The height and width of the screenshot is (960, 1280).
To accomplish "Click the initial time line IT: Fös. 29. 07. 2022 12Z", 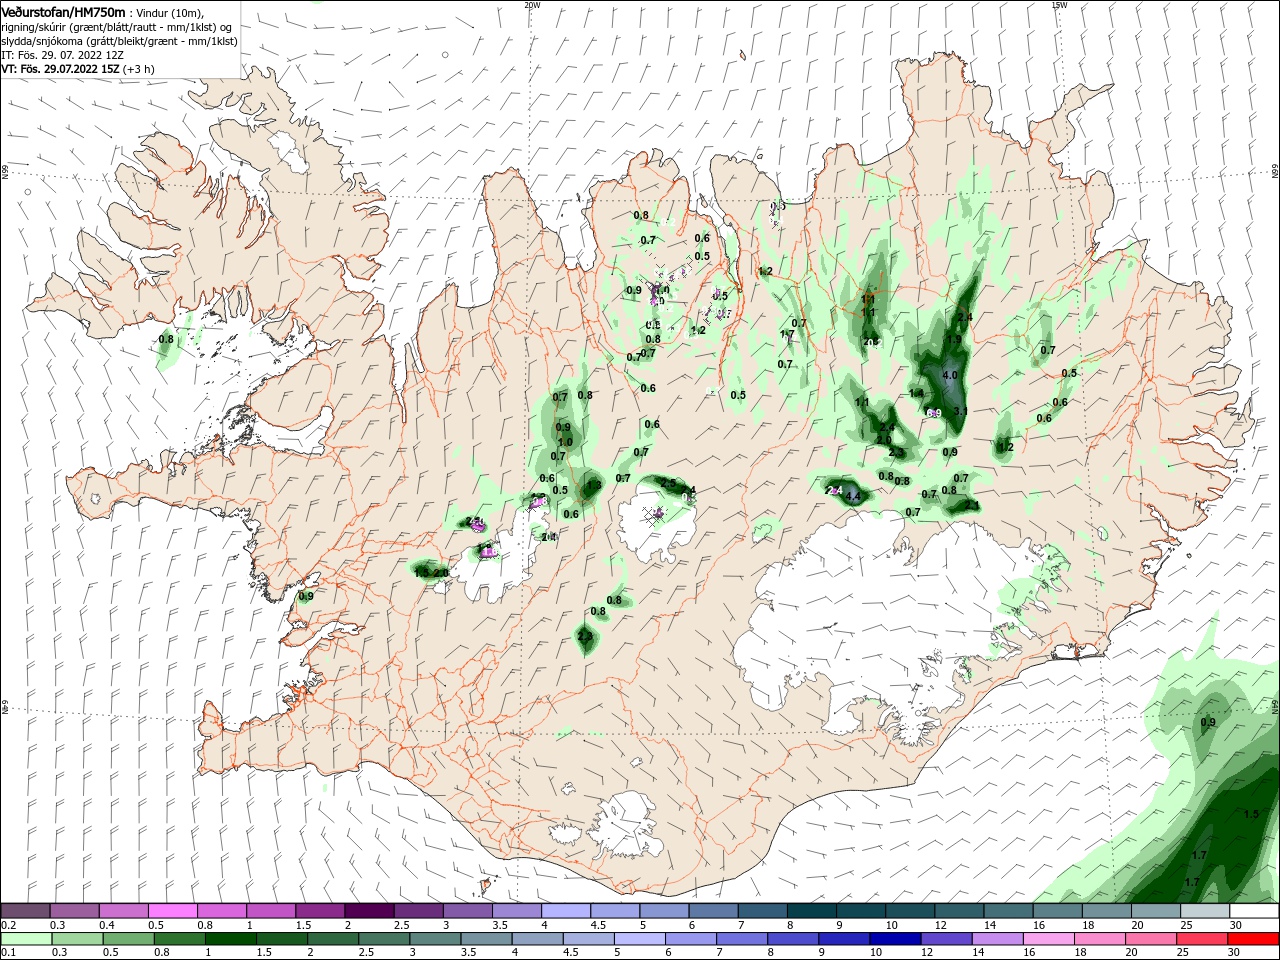I will [x=62, y=55].
